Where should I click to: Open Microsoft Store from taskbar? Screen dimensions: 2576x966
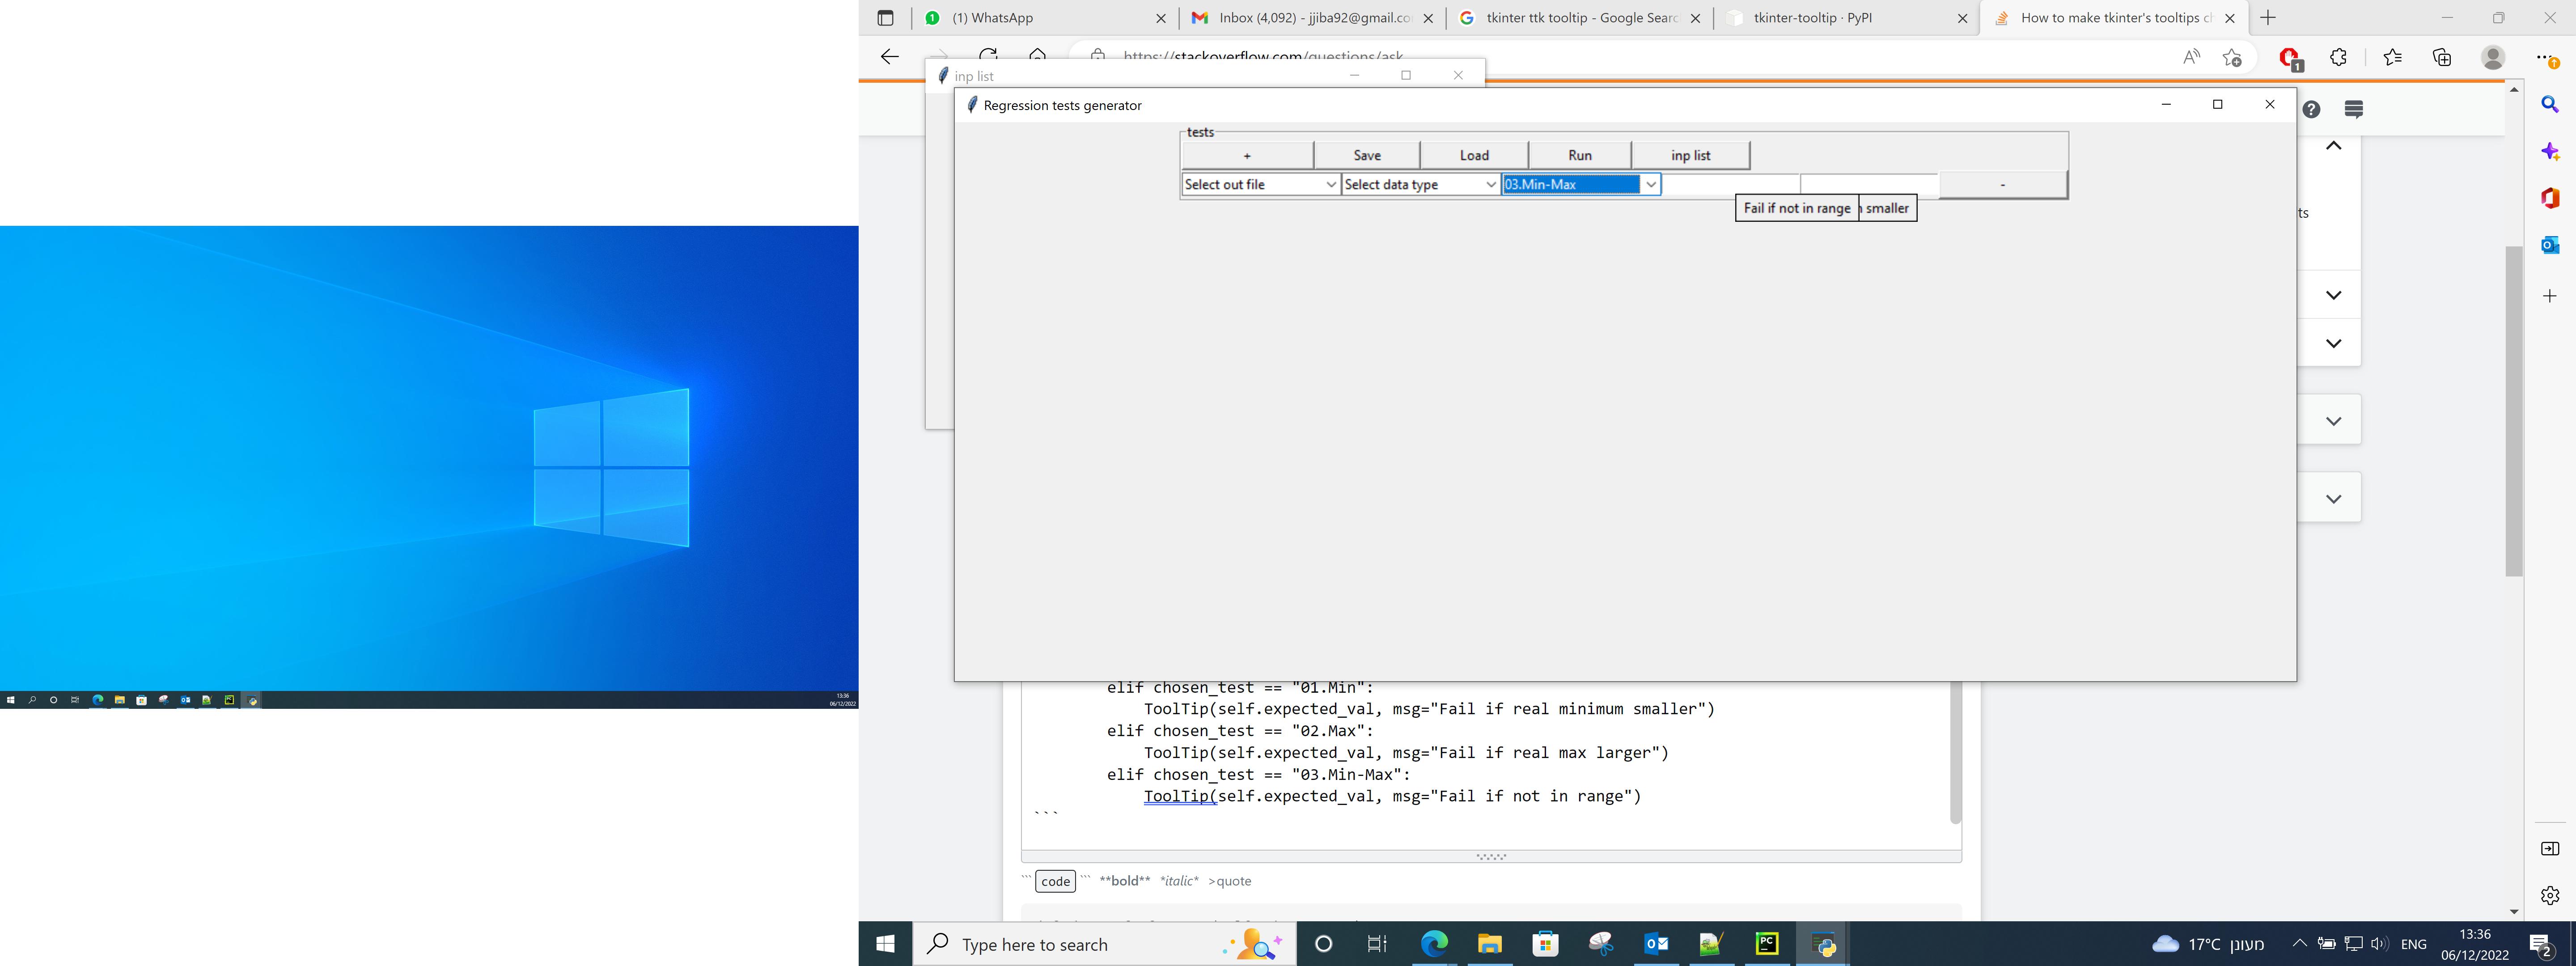[1546, 944]
